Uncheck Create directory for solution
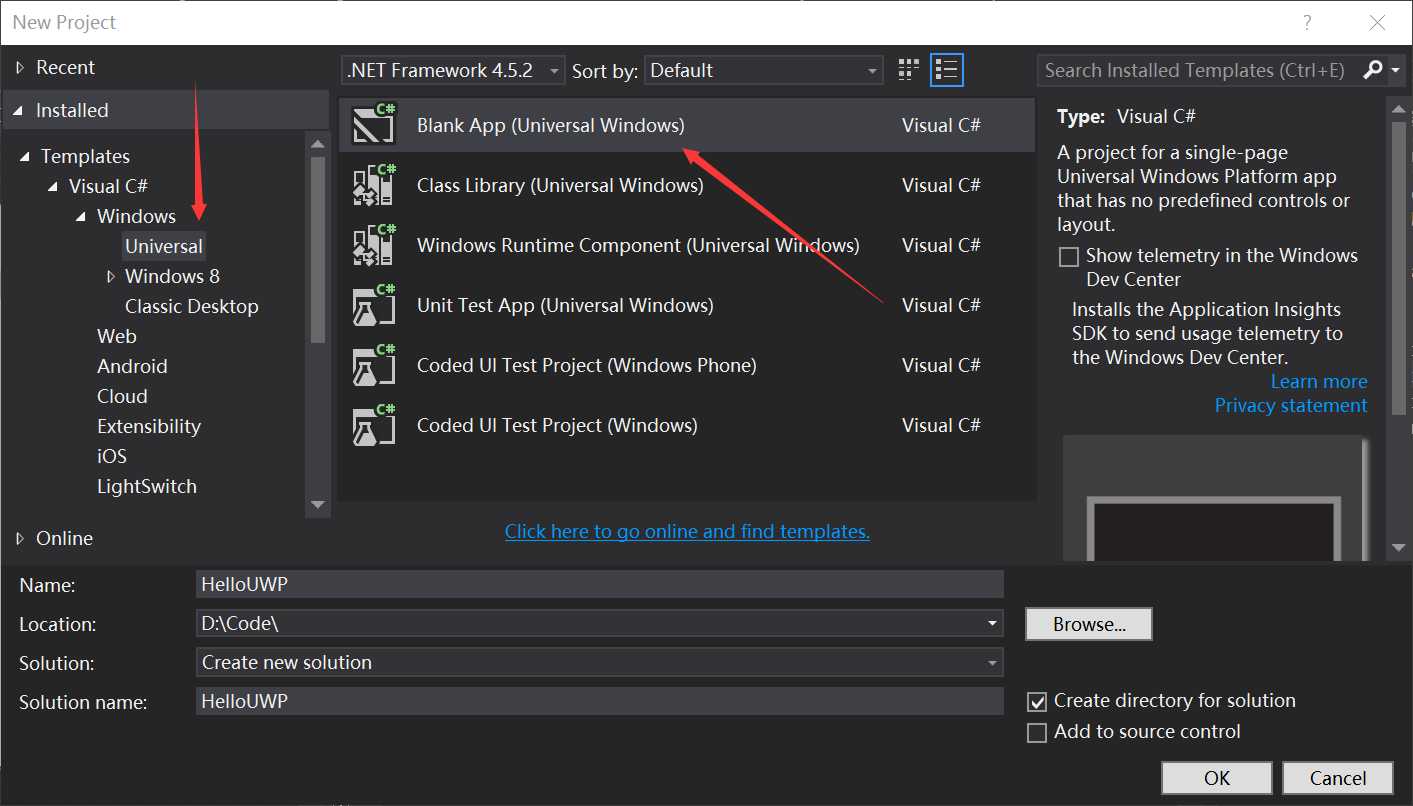Image resolution: width=1413 pixels, height=806 pixels. click(x=1037, y=701)
